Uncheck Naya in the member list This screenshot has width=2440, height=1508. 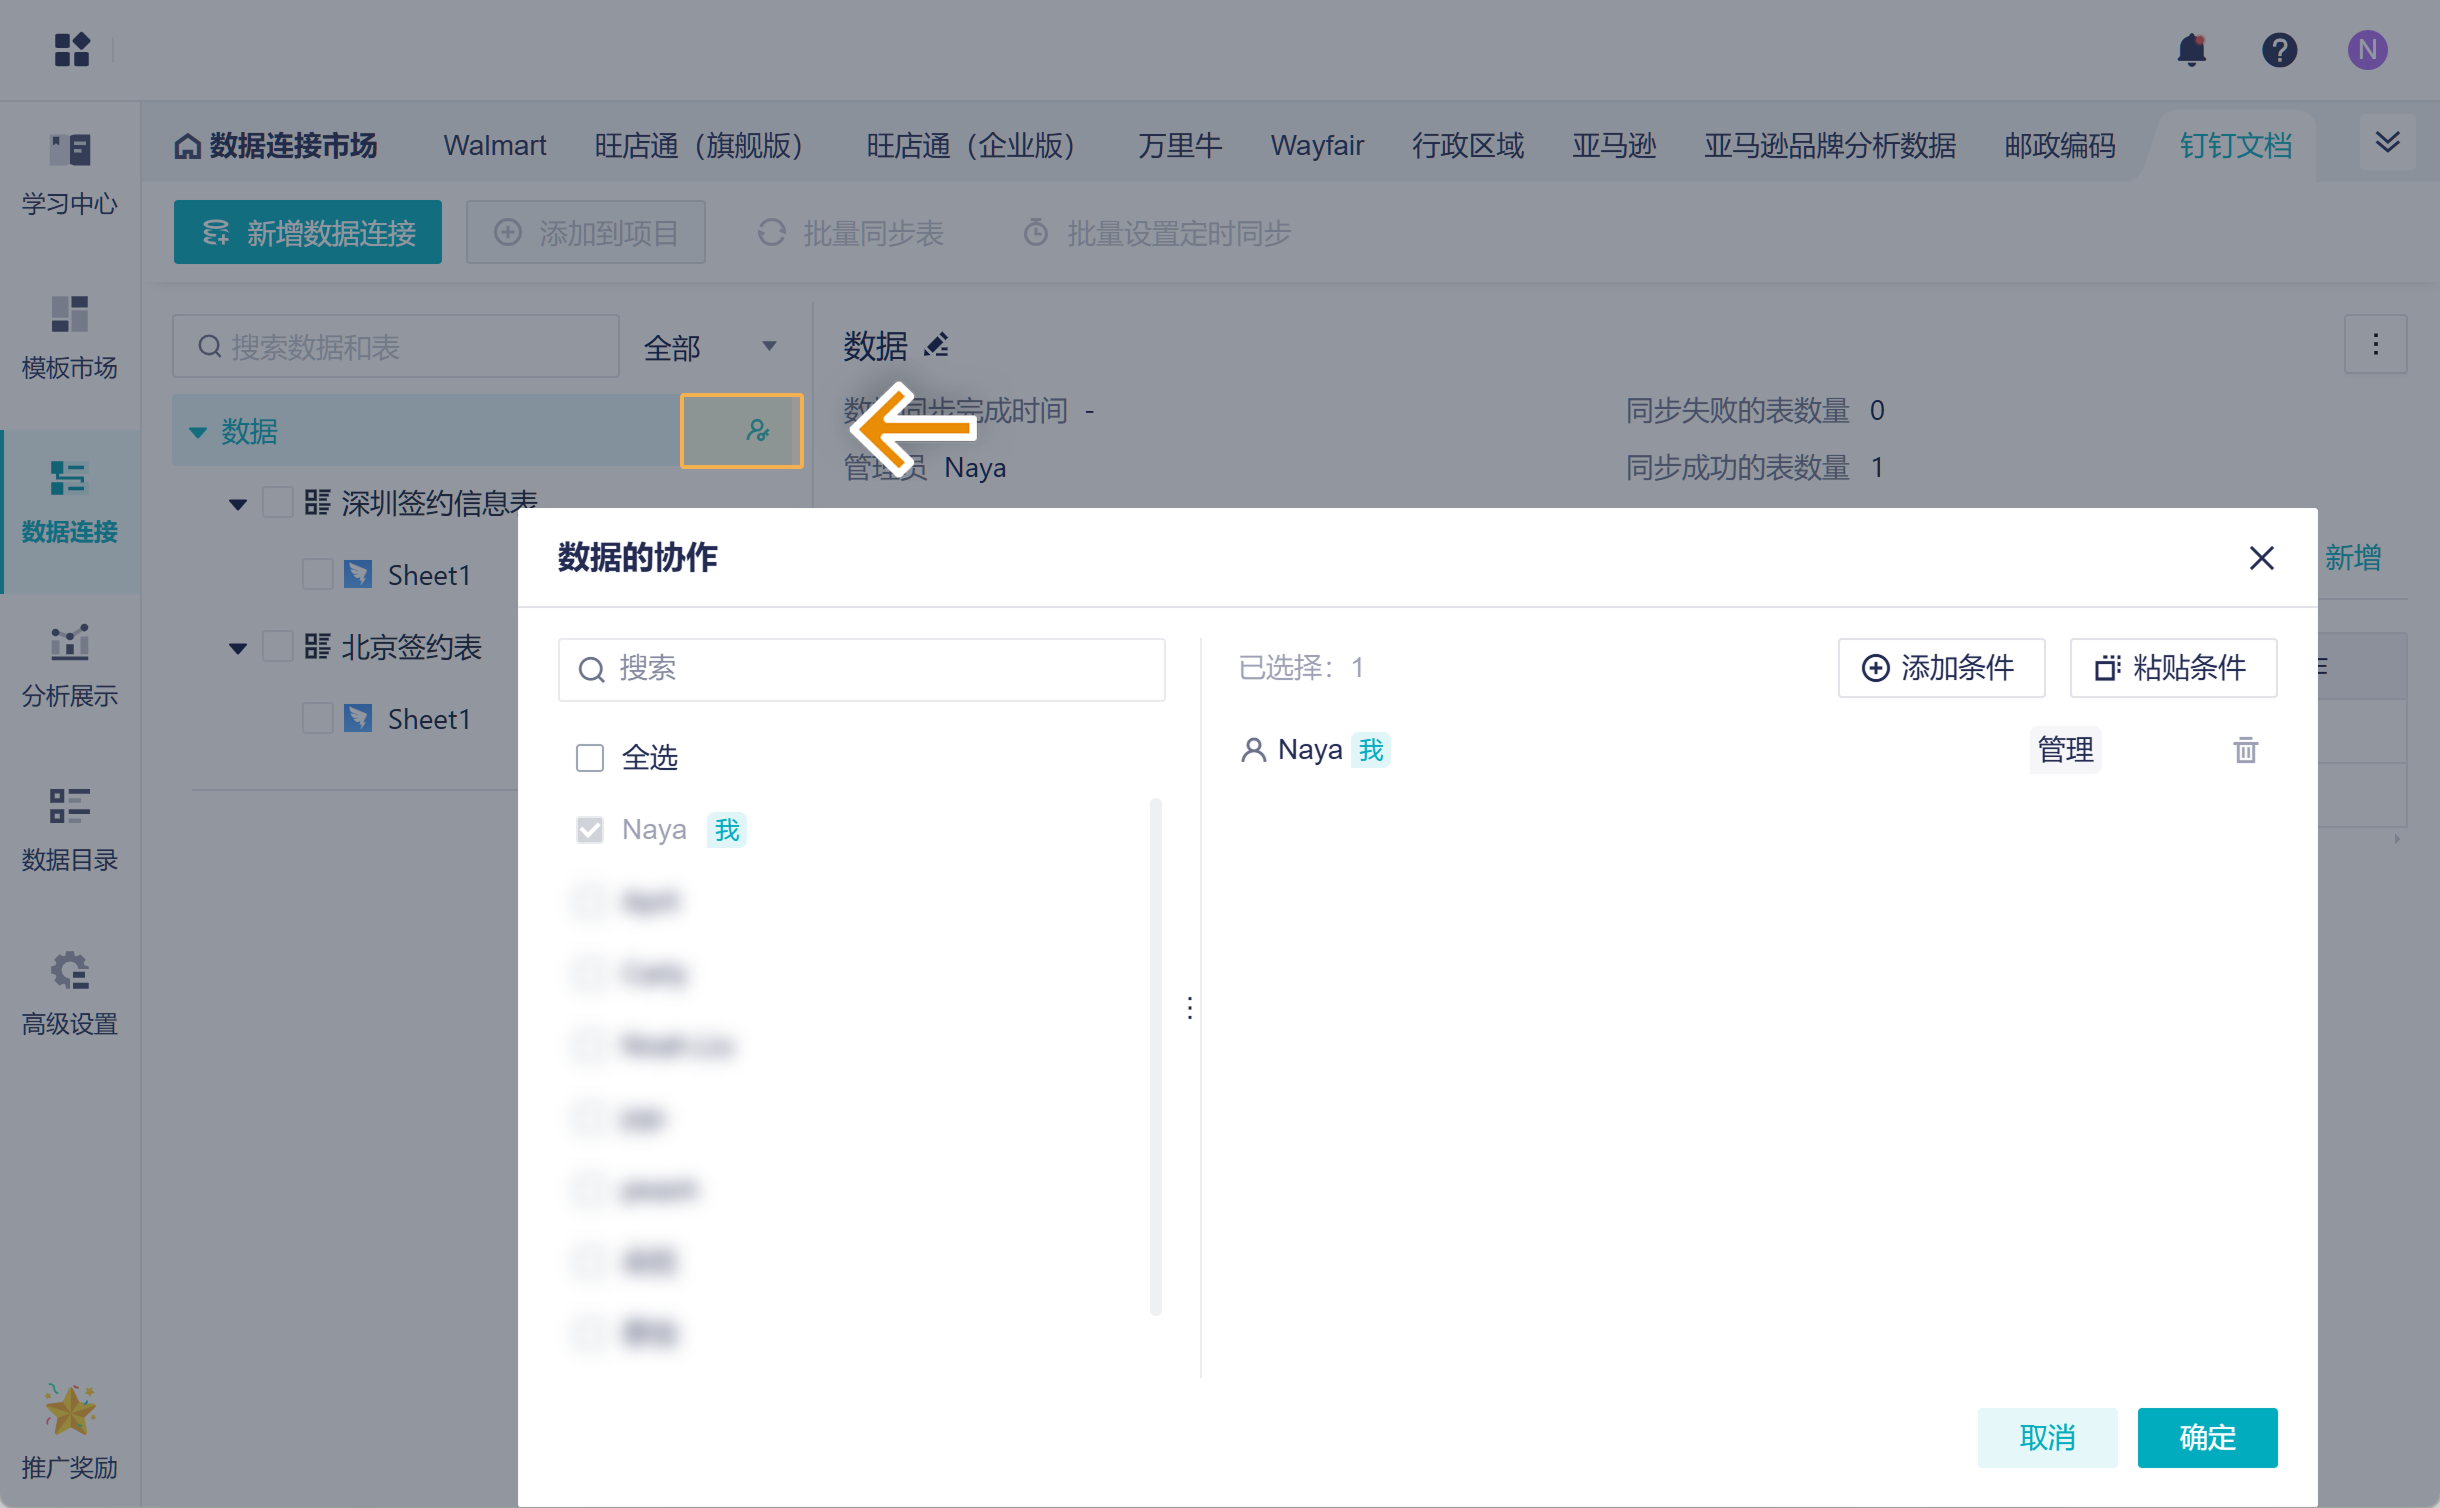(x=590, y=829)
